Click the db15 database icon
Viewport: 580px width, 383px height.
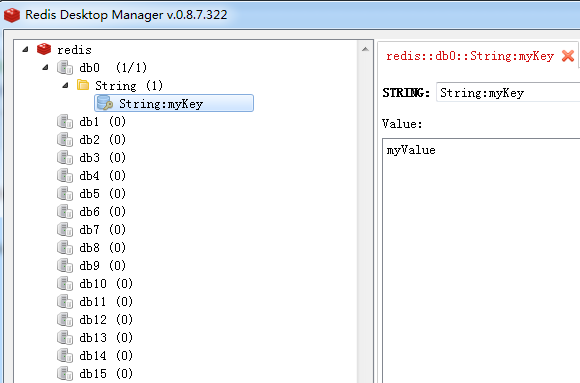(65, 374)
